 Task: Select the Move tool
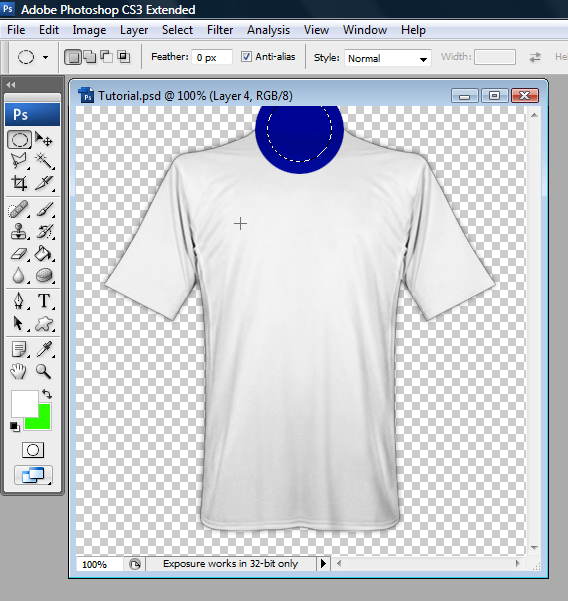coord(44,139)
